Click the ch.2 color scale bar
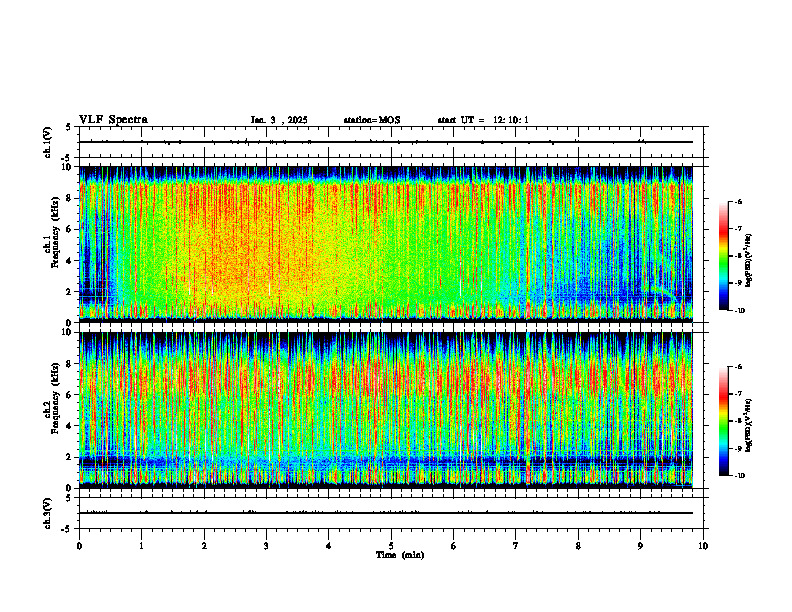The width and height of the screenshot is (792, 612). 723,421
